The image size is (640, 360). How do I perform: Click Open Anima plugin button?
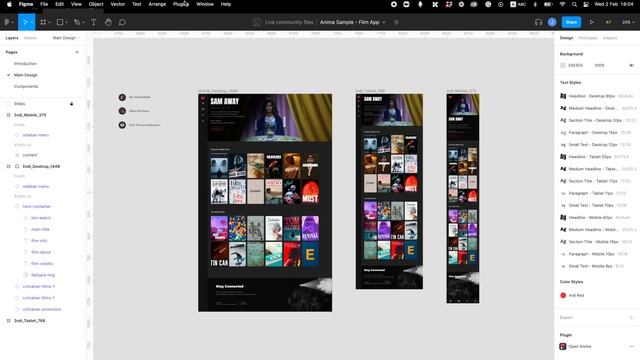[580, 346]
